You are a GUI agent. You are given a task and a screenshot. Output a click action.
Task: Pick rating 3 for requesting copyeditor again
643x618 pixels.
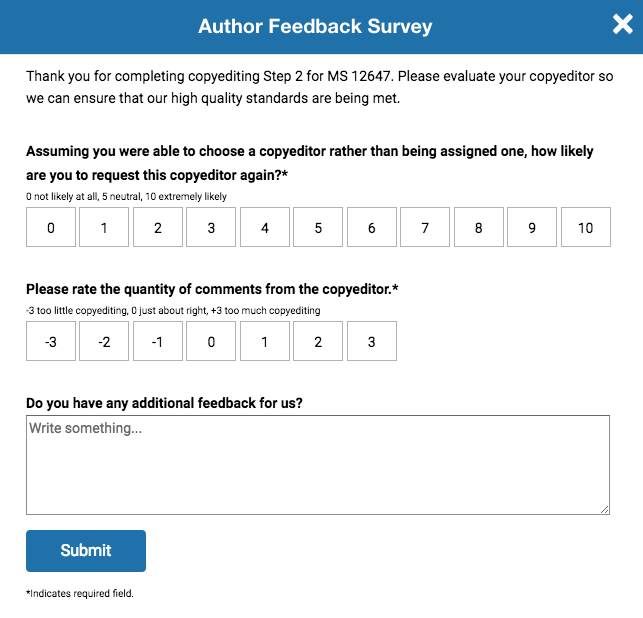[211, 227]
